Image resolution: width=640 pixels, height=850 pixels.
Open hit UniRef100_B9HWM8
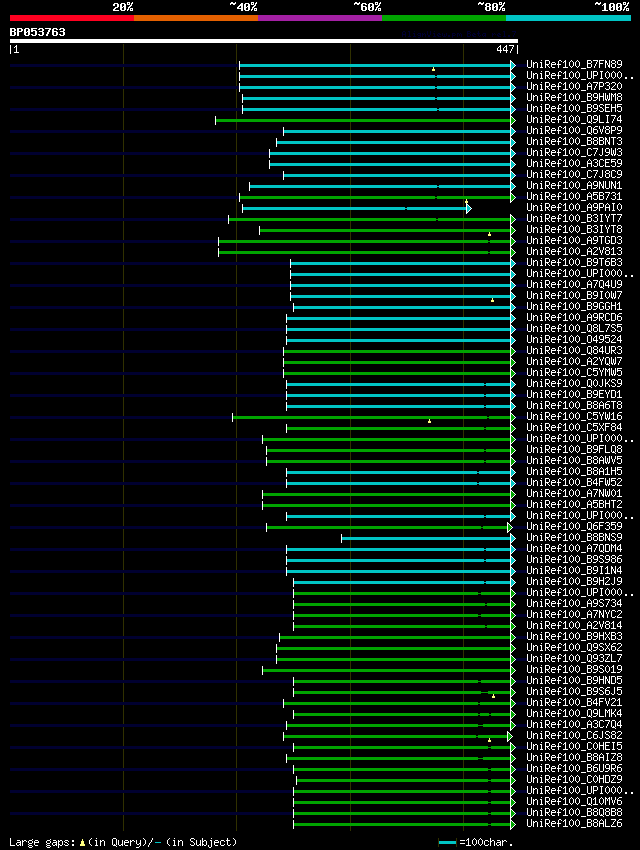[x=574, y=98]
